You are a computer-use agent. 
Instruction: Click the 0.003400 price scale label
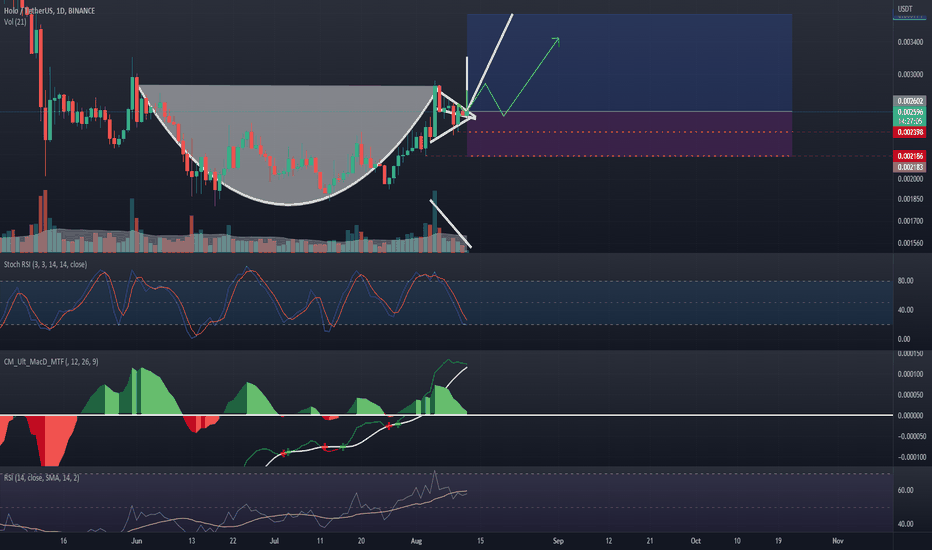(x=910, y=42)
